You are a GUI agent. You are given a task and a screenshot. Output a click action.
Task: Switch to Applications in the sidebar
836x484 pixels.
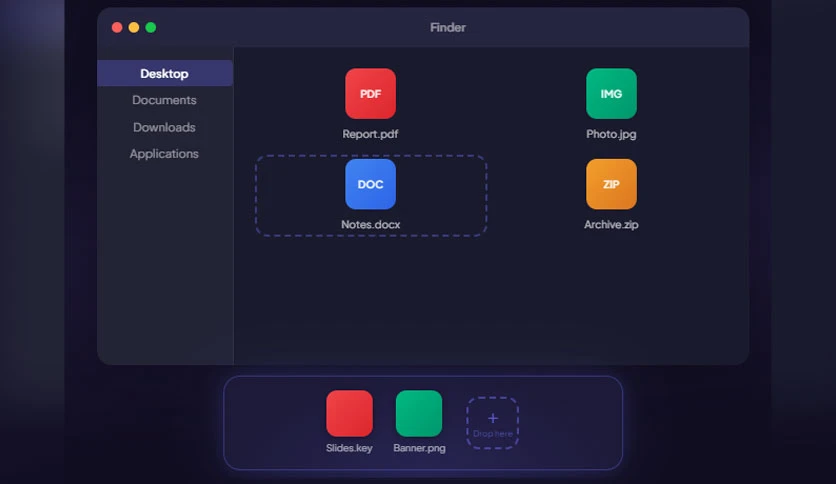(165, 154)
